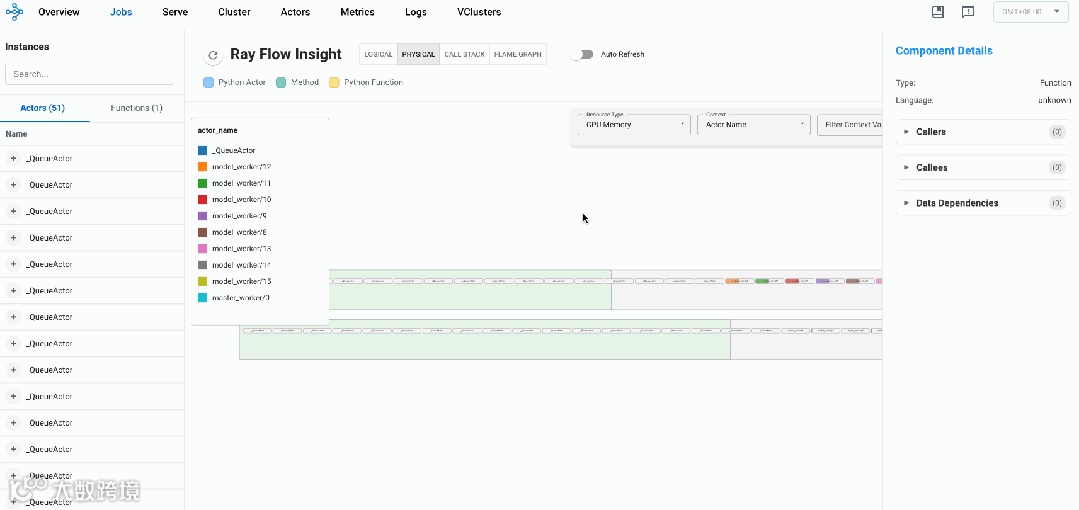The image size is (1079, 510).
Task: Click the Data Dependencies count badge
Action: (x=1057, y=203)
